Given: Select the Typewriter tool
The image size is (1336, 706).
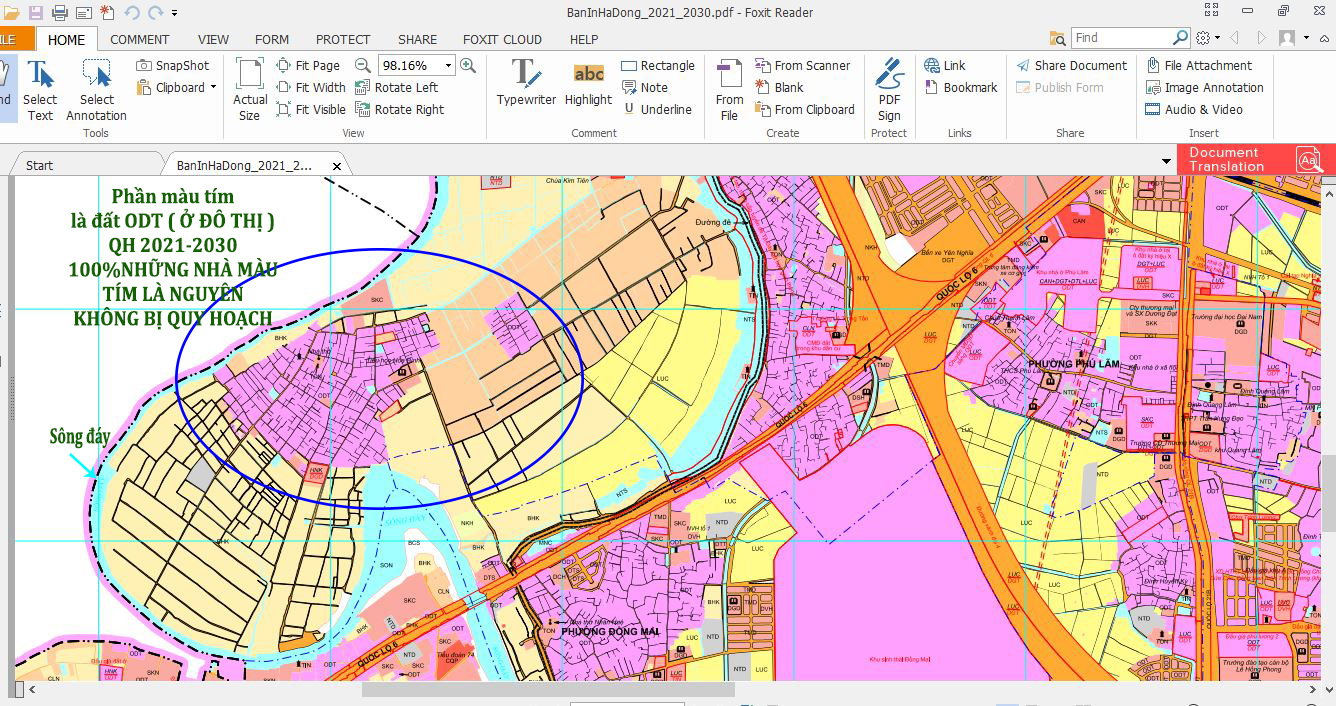Looking at the screenshot, I should click(x=526, y=83).
